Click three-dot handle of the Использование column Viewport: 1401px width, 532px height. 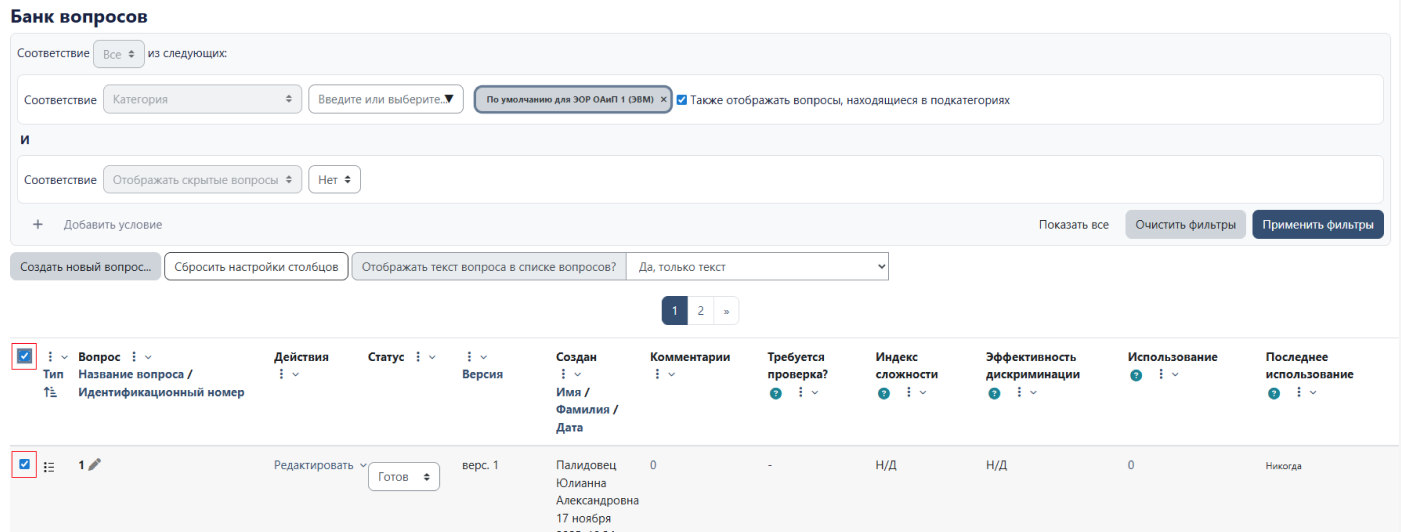click(1161, 375)
